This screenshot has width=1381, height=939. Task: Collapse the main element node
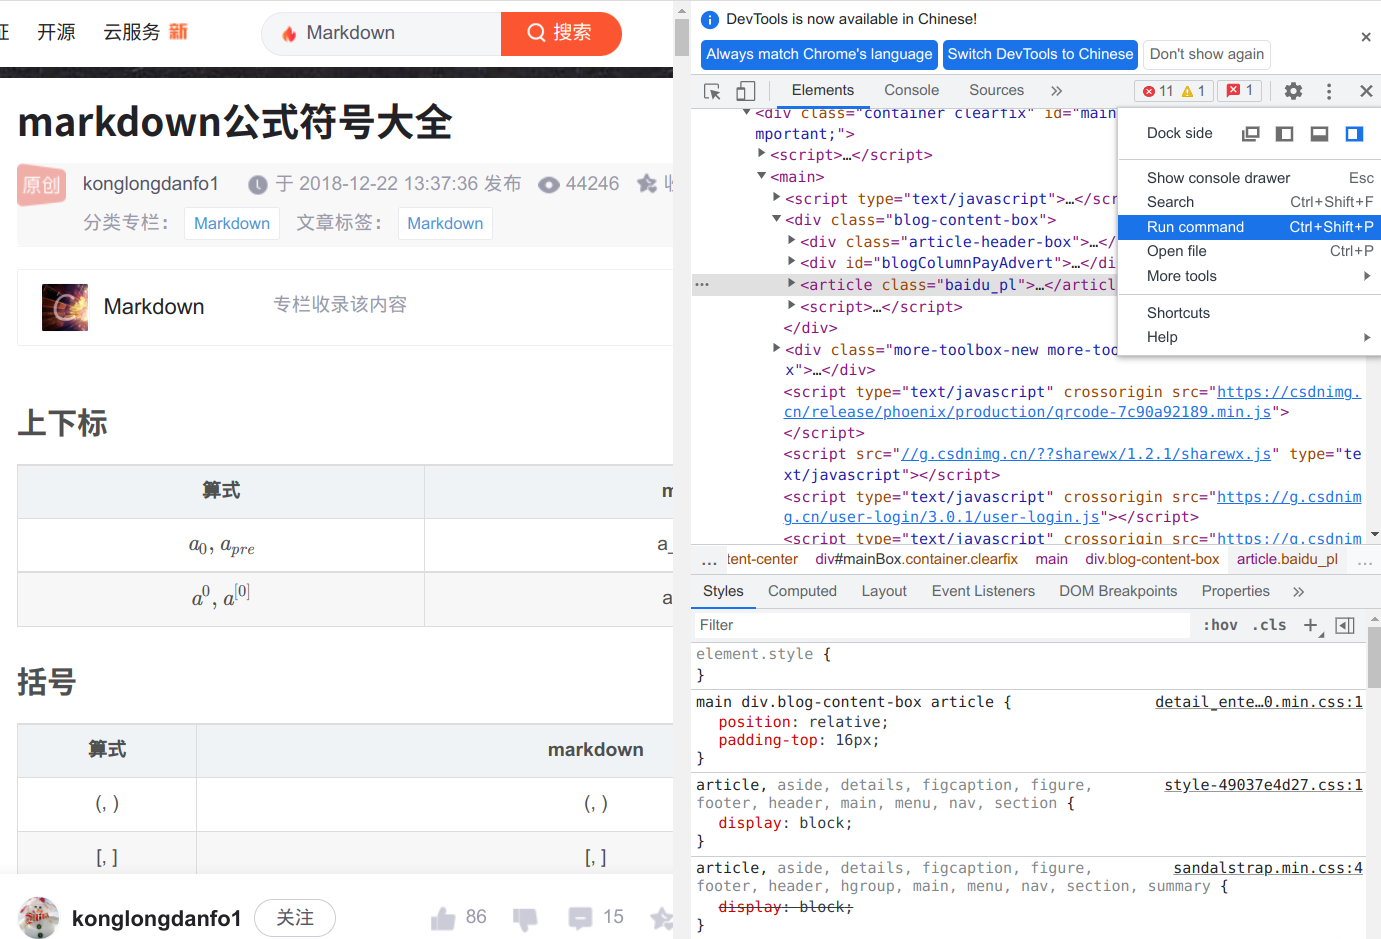click(761, 176)
